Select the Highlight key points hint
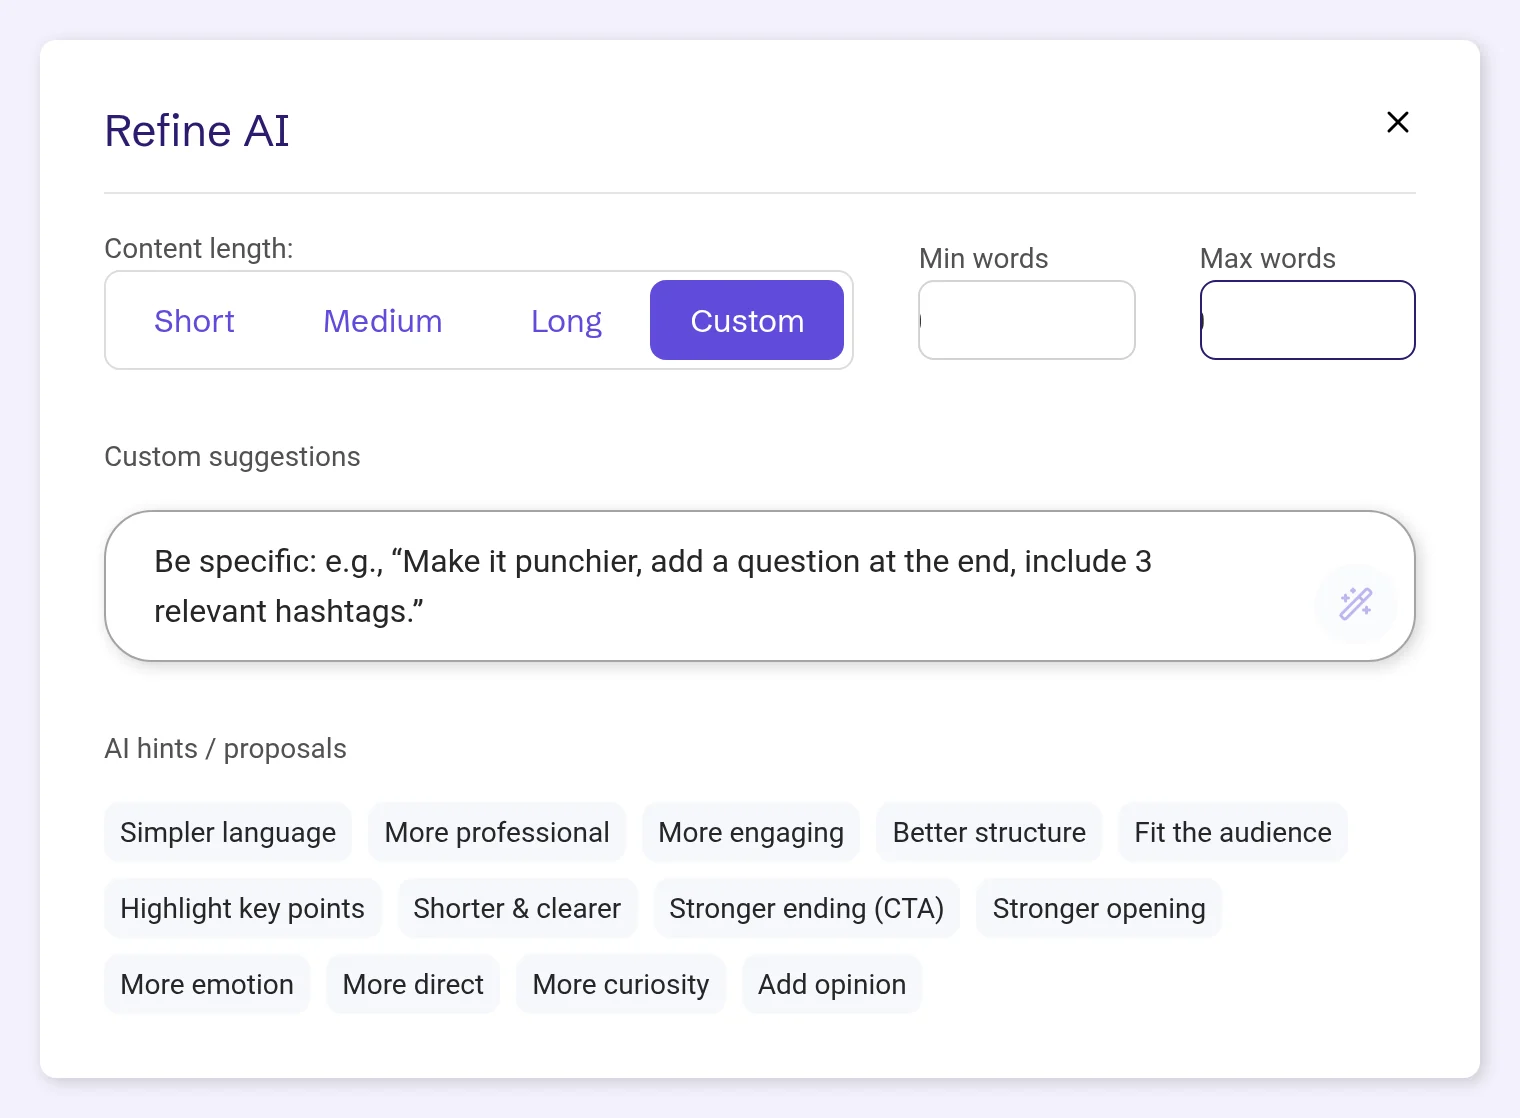The height and width of the screenshot is (1118, 1520). tap(243, 908)
